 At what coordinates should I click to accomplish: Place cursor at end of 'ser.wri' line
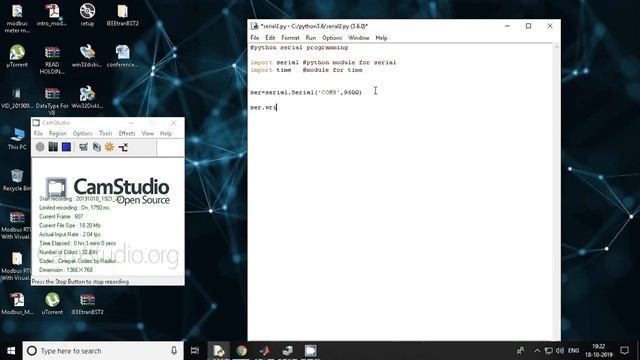pos(277,107)
